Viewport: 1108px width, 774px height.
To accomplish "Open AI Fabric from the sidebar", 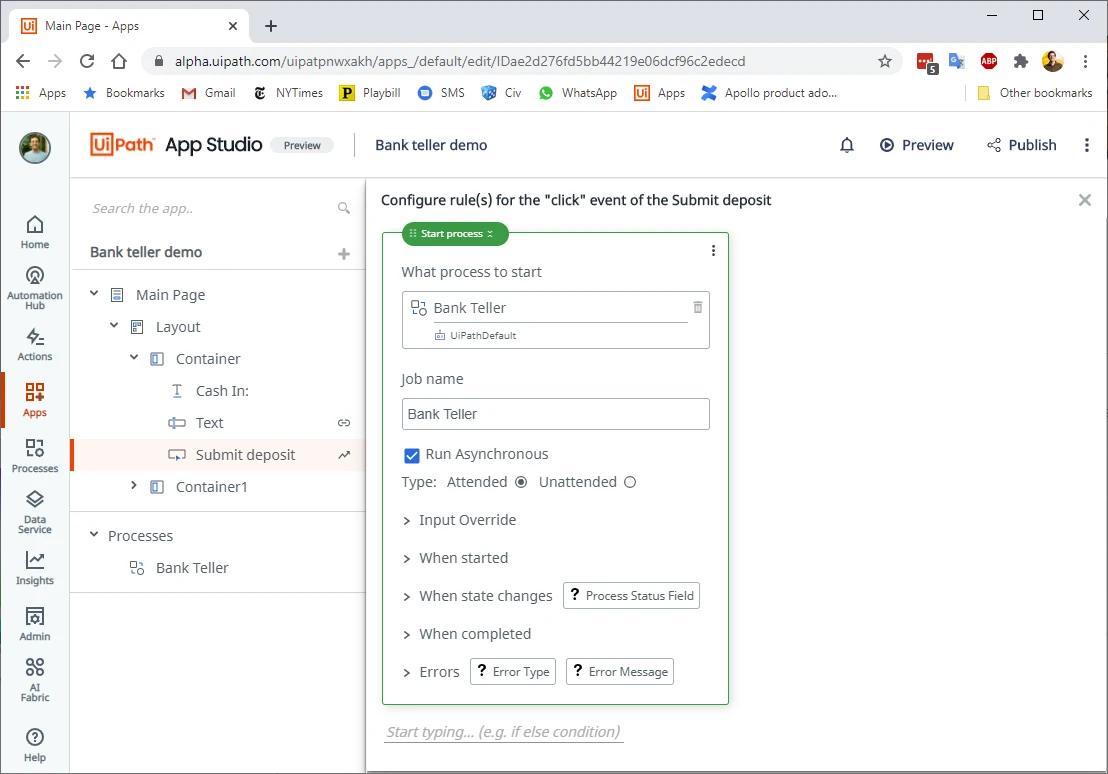I will pyautogui.click(x=35, y=680).
